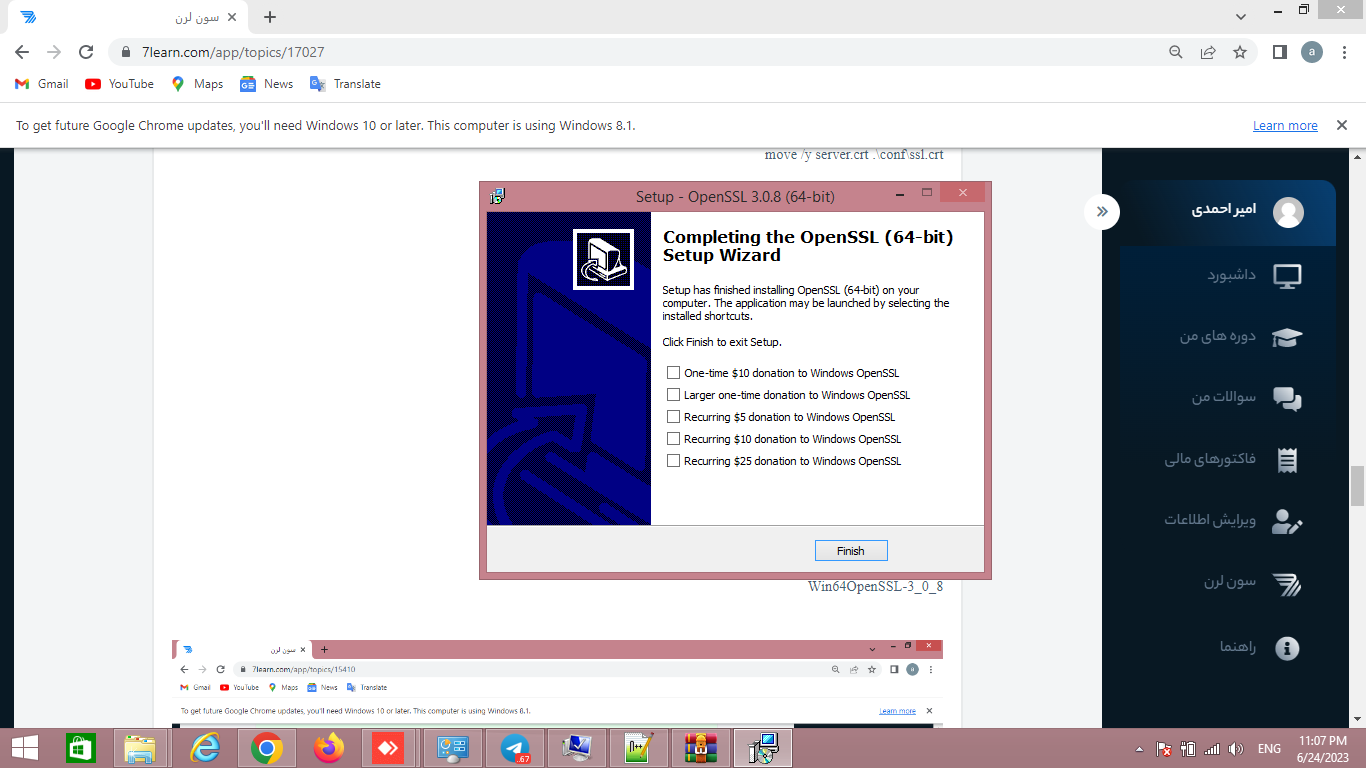
Task: Click the info circle icon in sidebar
Action: pos(1287,648)
